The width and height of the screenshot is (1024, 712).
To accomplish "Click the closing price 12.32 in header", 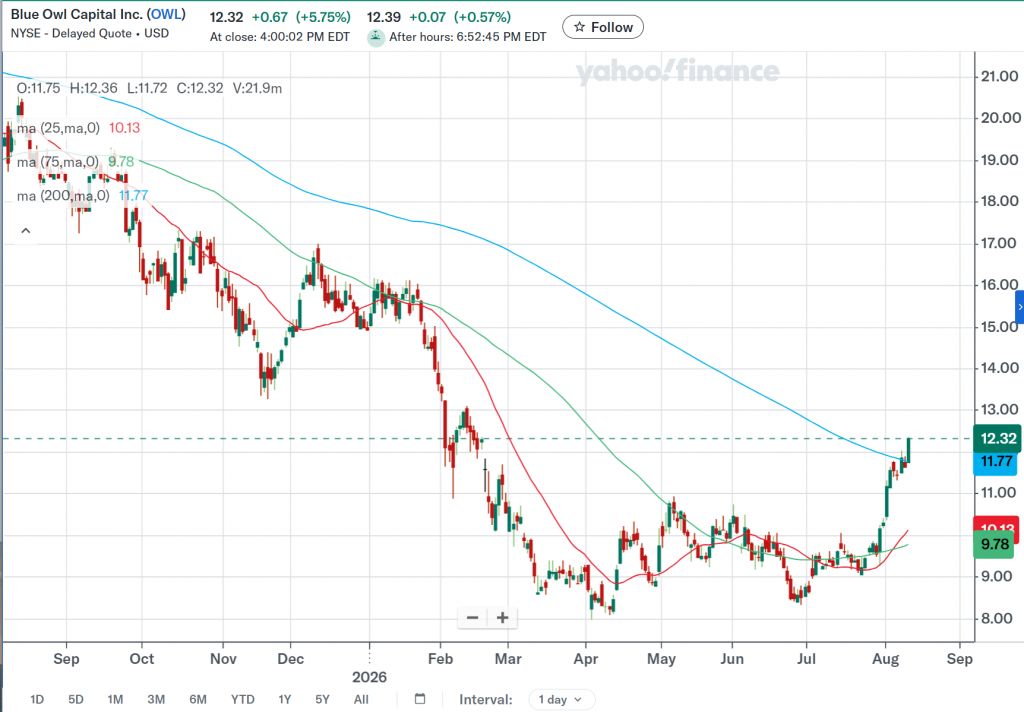I will click(x=226, y=17).
